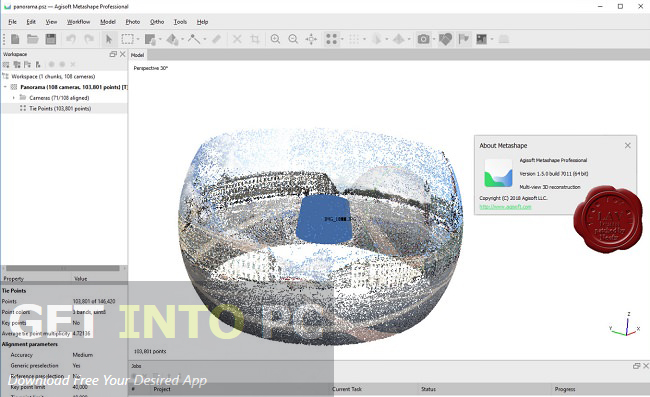
Task: Close the Jobs panel
Action: [x=646, y=366]
